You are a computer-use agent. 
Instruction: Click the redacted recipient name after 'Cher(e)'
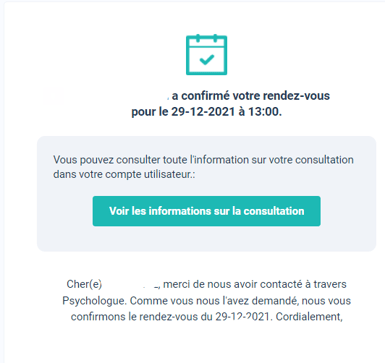(131, 284)
